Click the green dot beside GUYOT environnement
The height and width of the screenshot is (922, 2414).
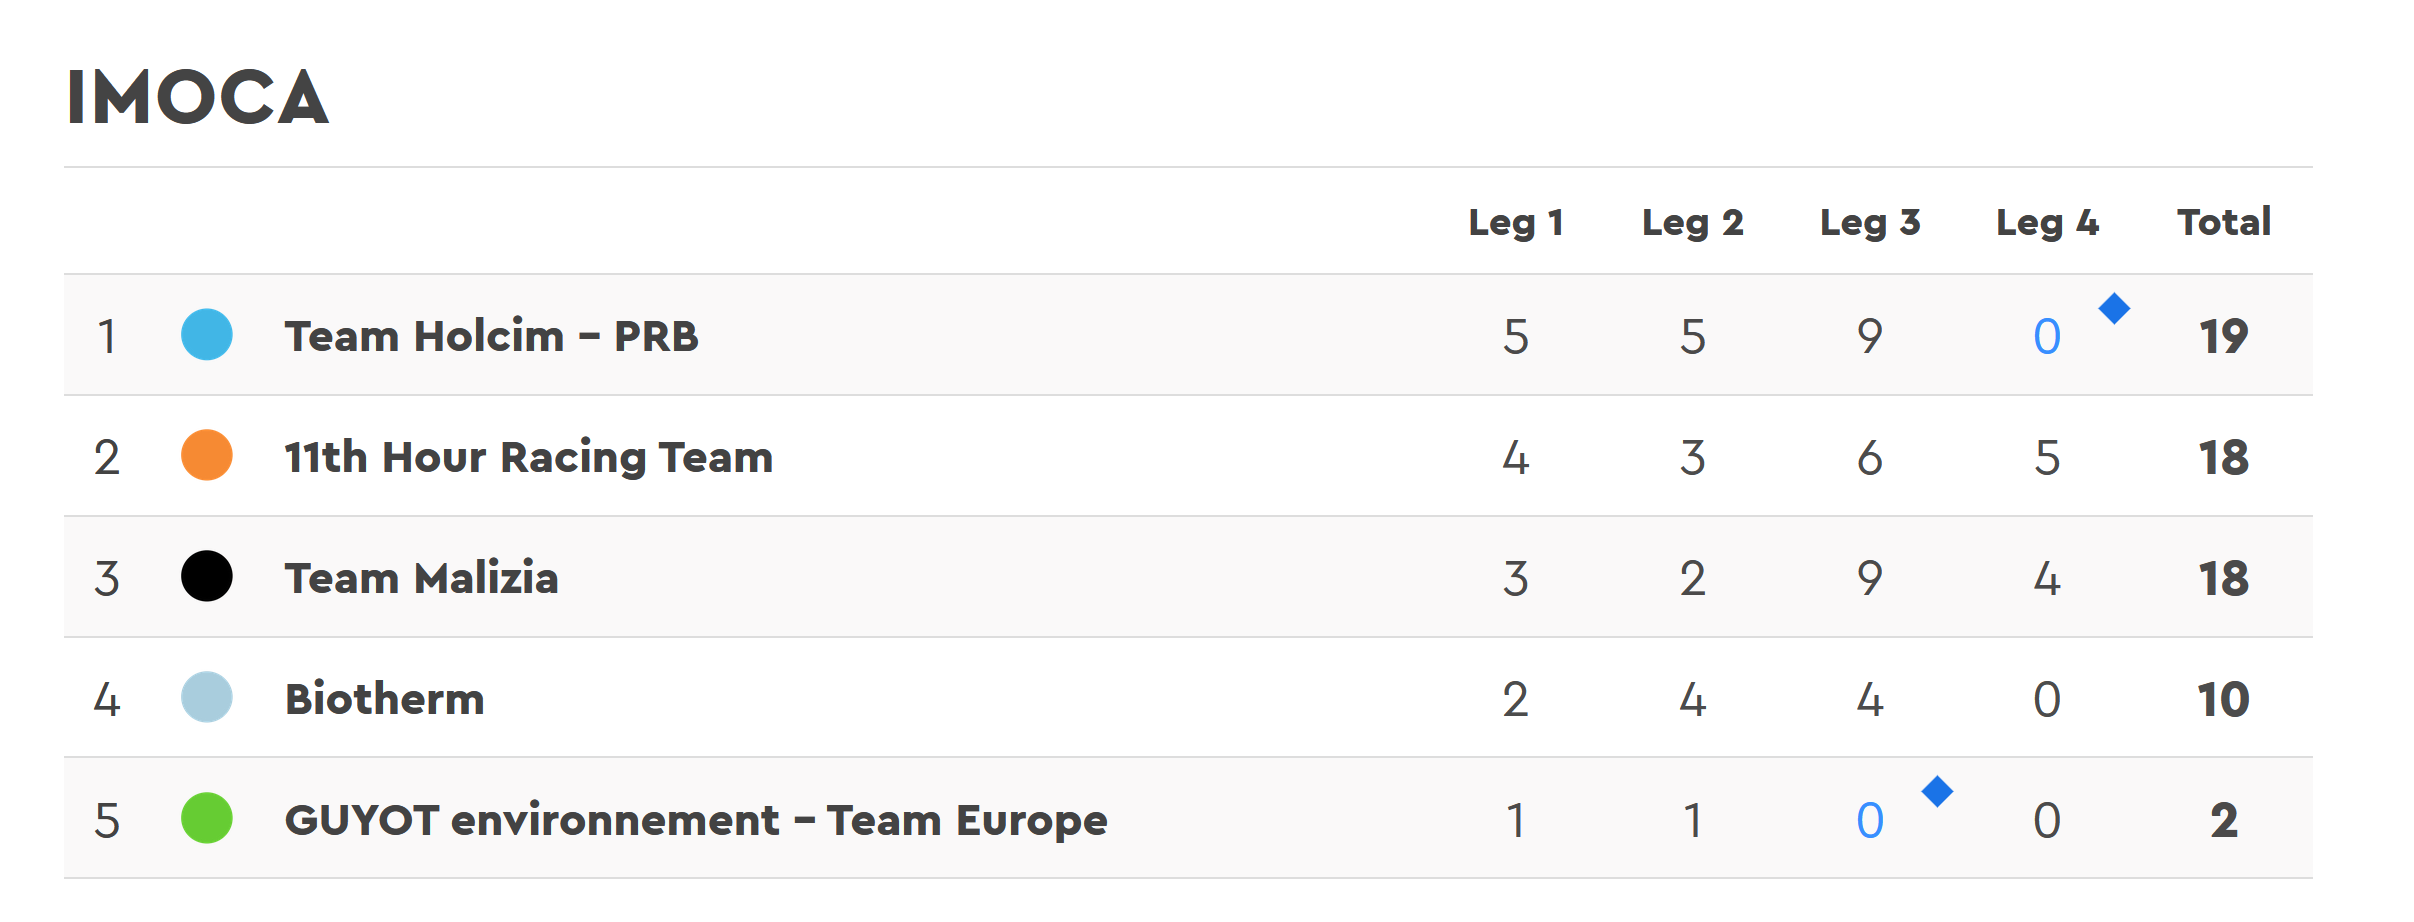pyautogui.click(x=207, y=819)
